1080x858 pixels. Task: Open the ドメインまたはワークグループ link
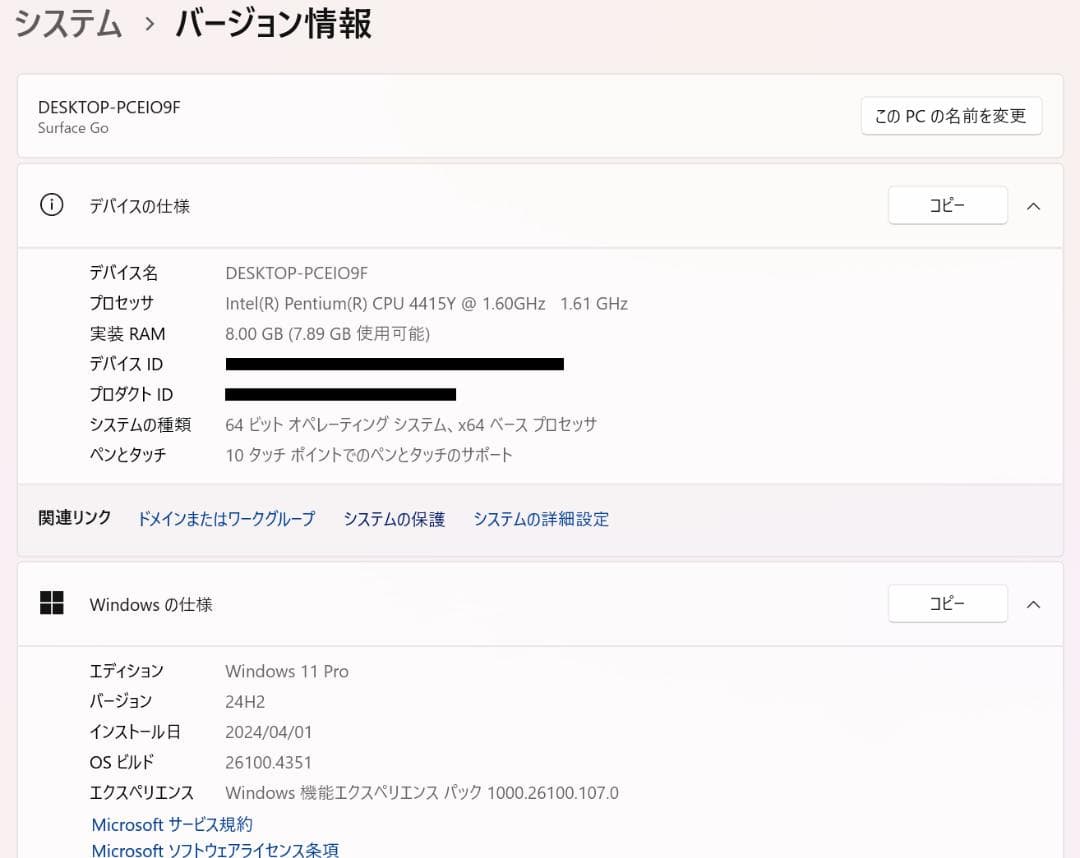coord(226,518)
